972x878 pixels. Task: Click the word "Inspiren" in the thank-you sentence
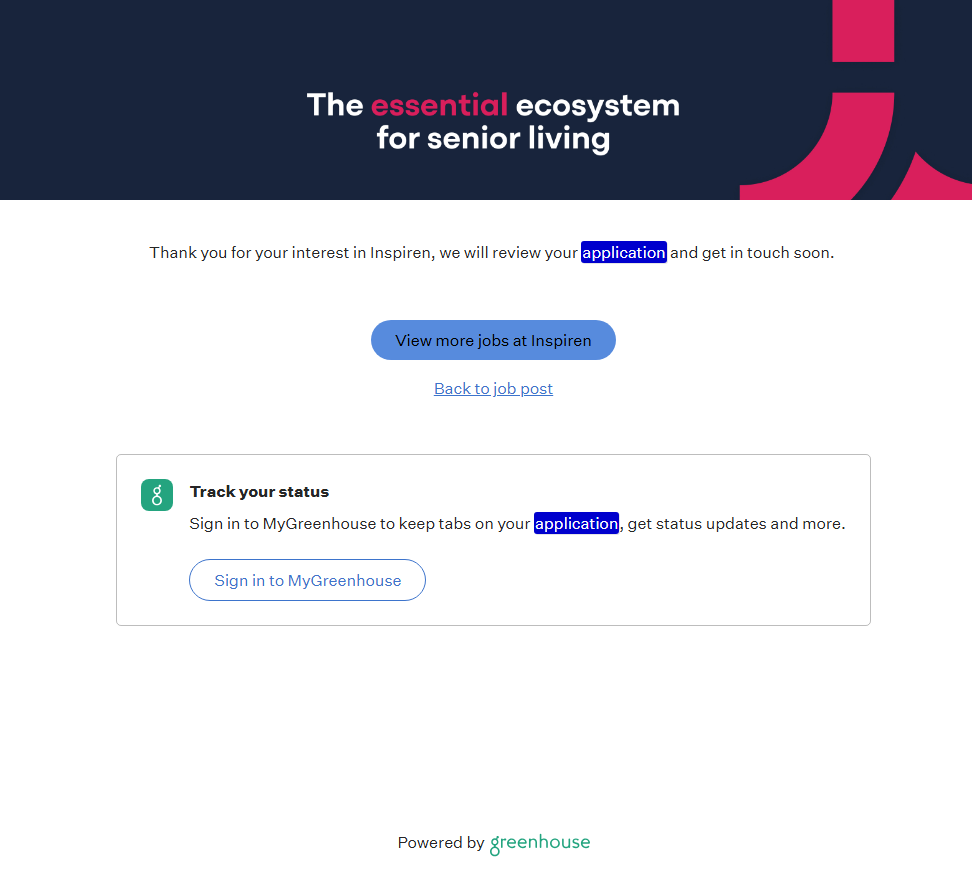point(401,253)
